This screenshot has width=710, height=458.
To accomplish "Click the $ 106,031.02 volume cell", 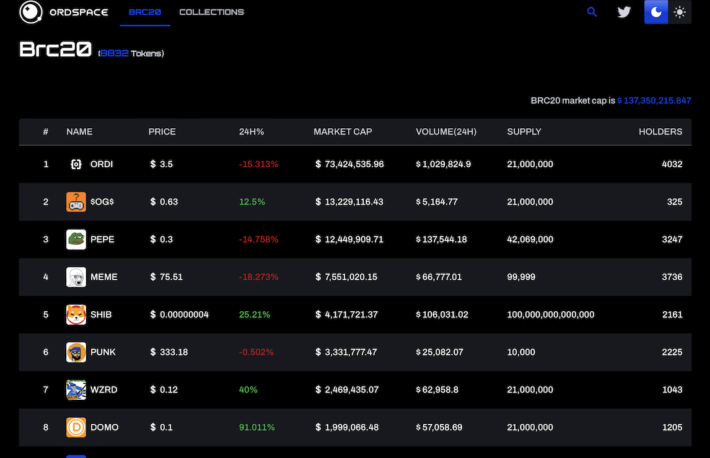I will point(442,314).
